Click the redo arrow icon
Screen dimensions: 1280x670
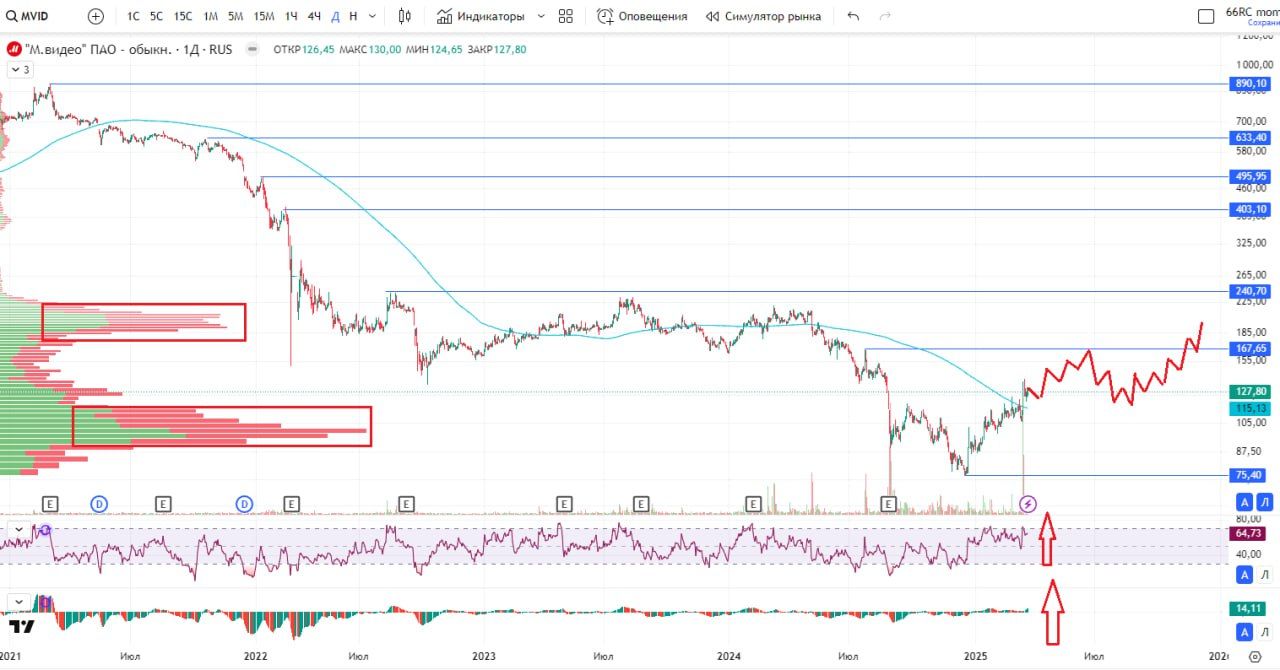[884, 16]
